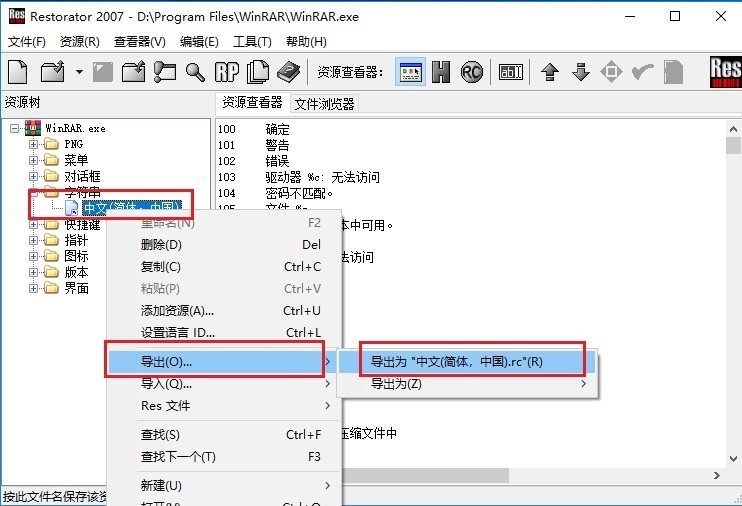This screenshot has width=742, height=506.
Task: Expand the 界面 folder node
Action: click(x=33, y=288)
